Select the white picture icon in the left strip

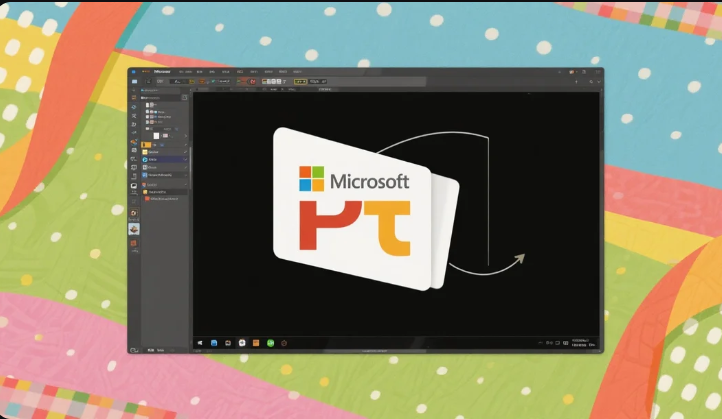tap(134, 186)
